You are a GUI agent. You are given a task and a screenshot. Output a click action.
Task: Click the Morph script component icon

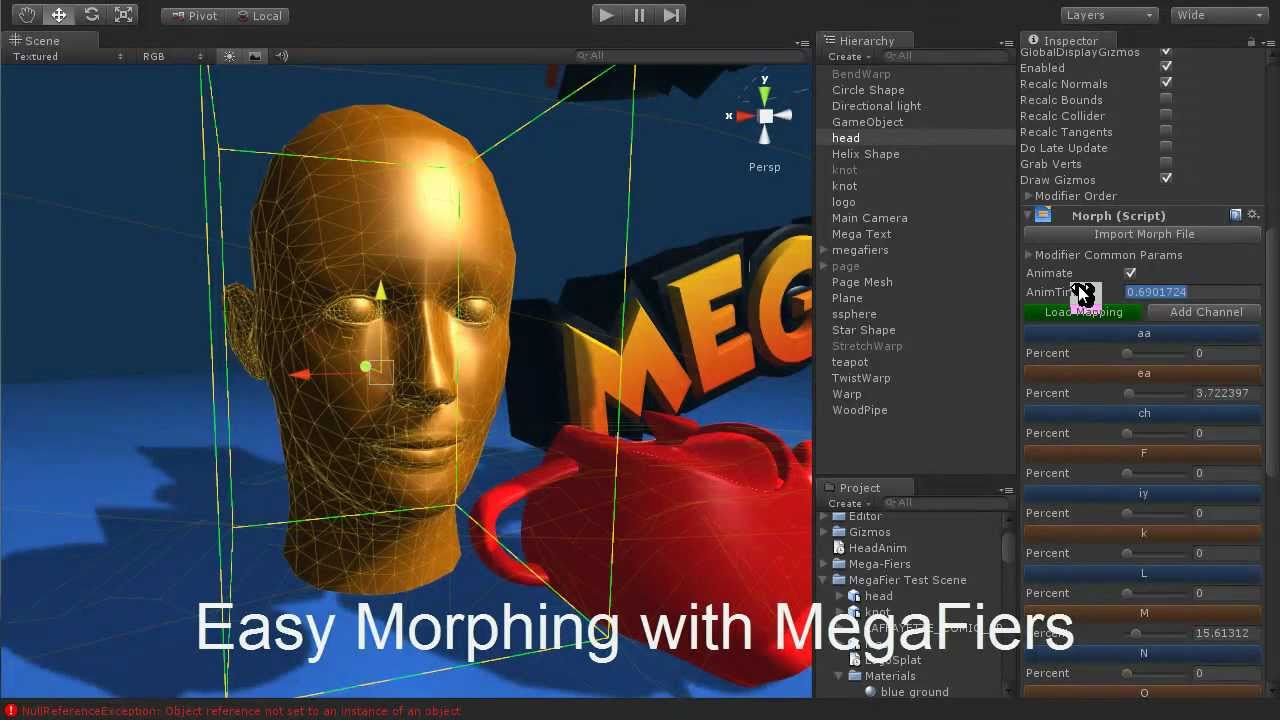(1043, 215)
